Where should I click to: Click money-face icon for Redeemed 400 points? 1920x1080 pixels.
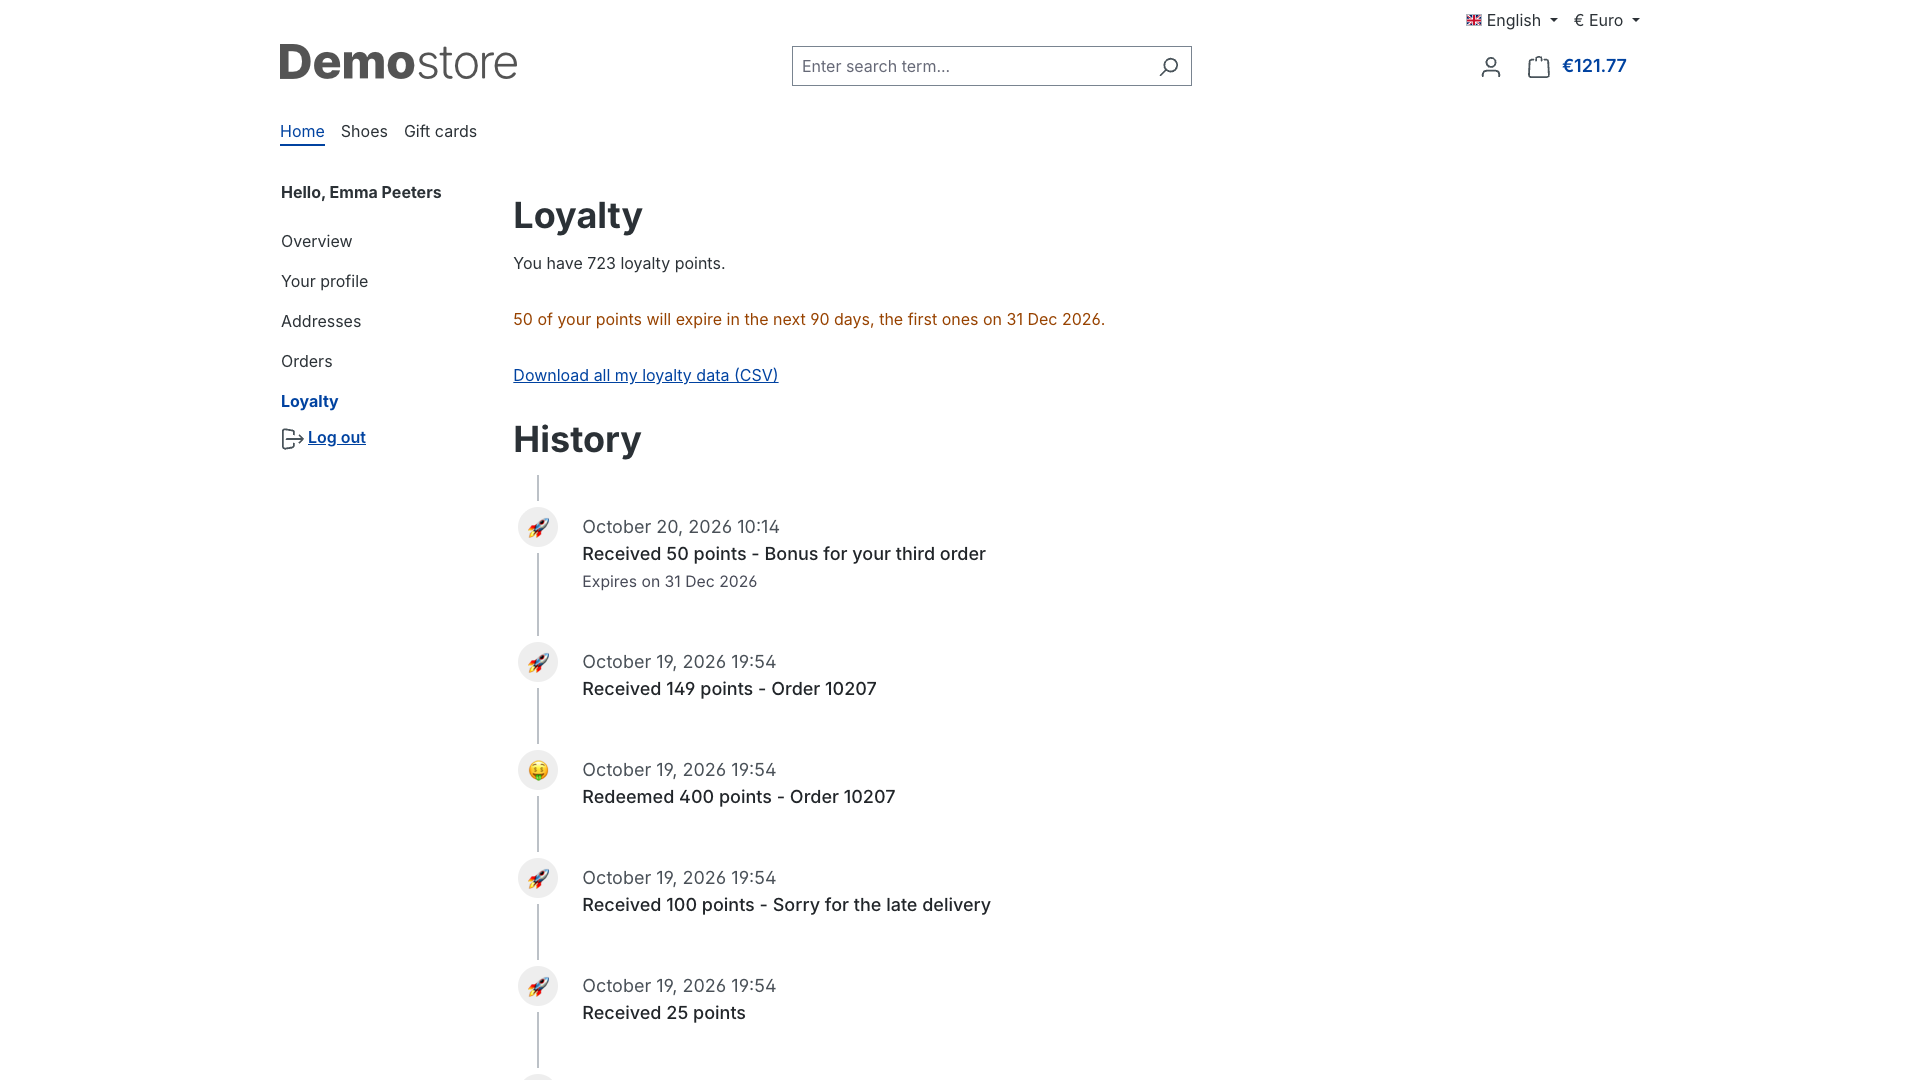click(538, 770)
